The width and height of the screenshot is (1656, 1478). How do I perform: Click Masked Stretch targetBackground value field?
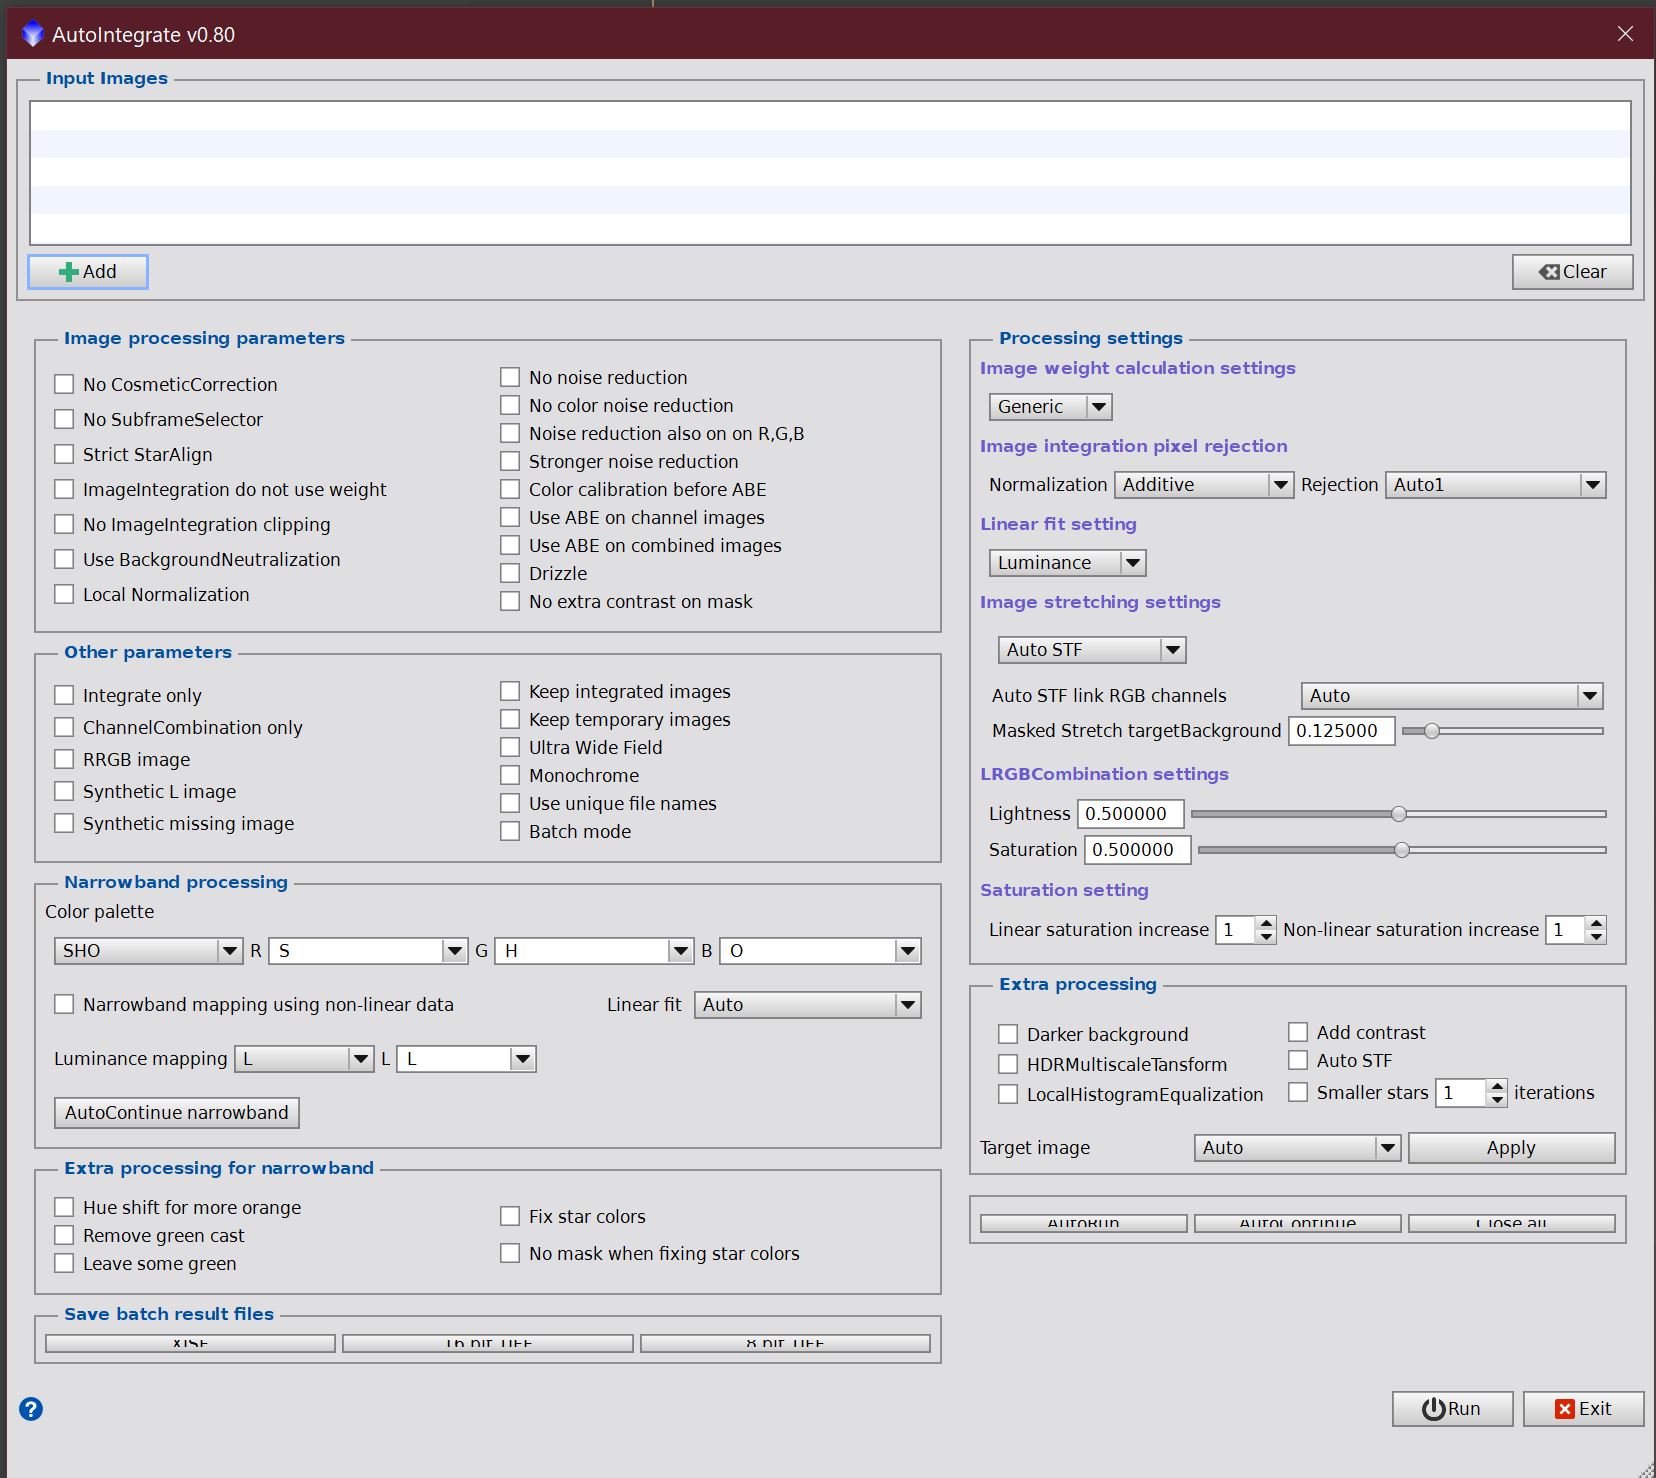coord(1341,731)
